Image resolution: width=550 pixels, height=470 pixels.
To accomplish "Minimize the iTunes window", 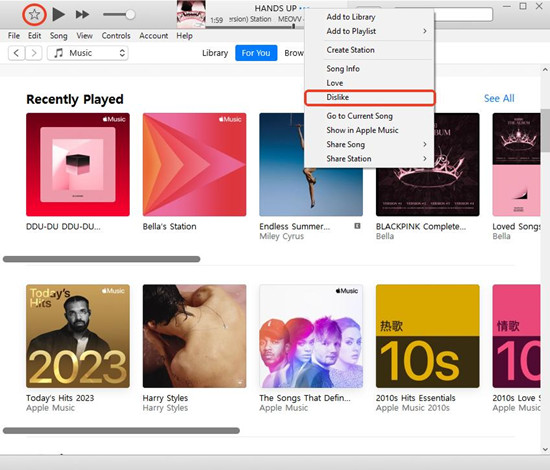I will 507,6.
